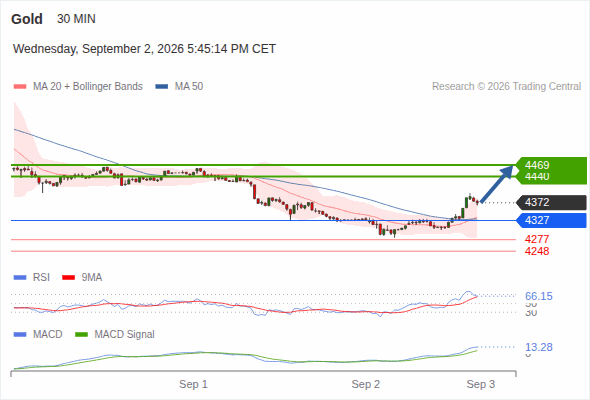Image resolution: width=590 pixels, height=400 pixels.
Task: Click the MACD Signal green legend swatch
Action: pyautogui.click(x=81, y=335)
